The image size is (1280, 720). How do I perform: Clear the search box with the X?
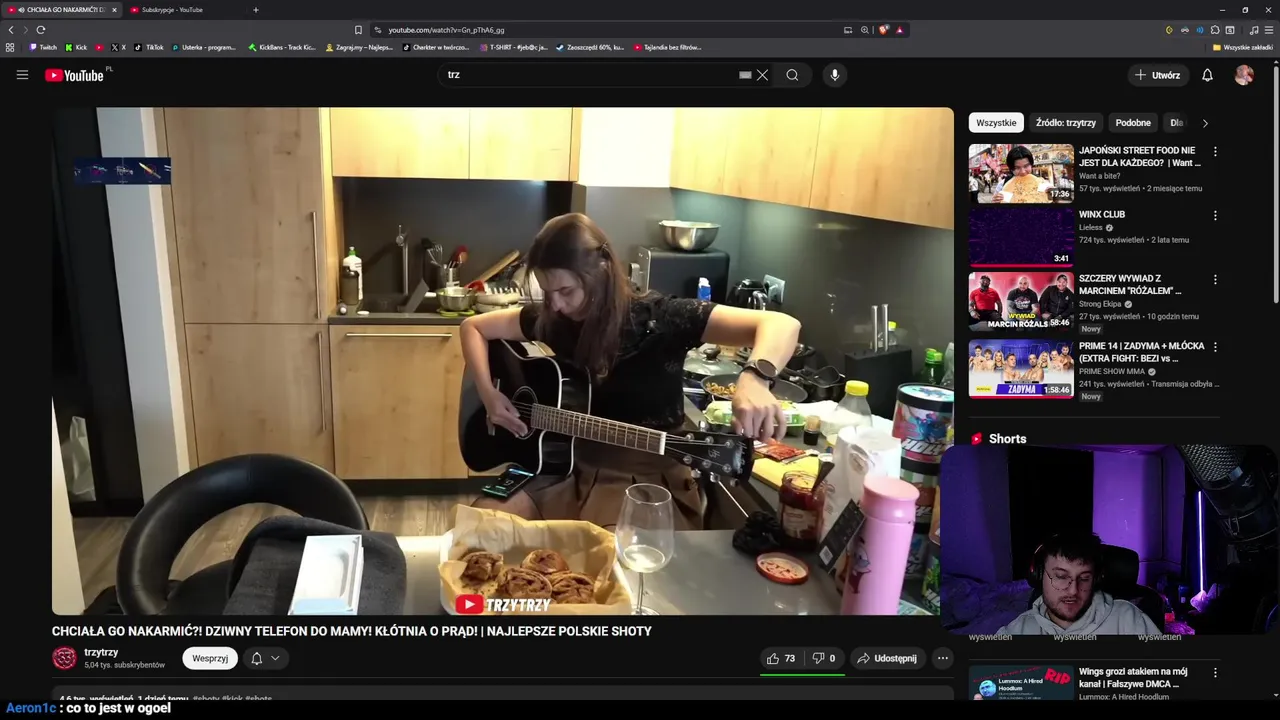[762, 75]
